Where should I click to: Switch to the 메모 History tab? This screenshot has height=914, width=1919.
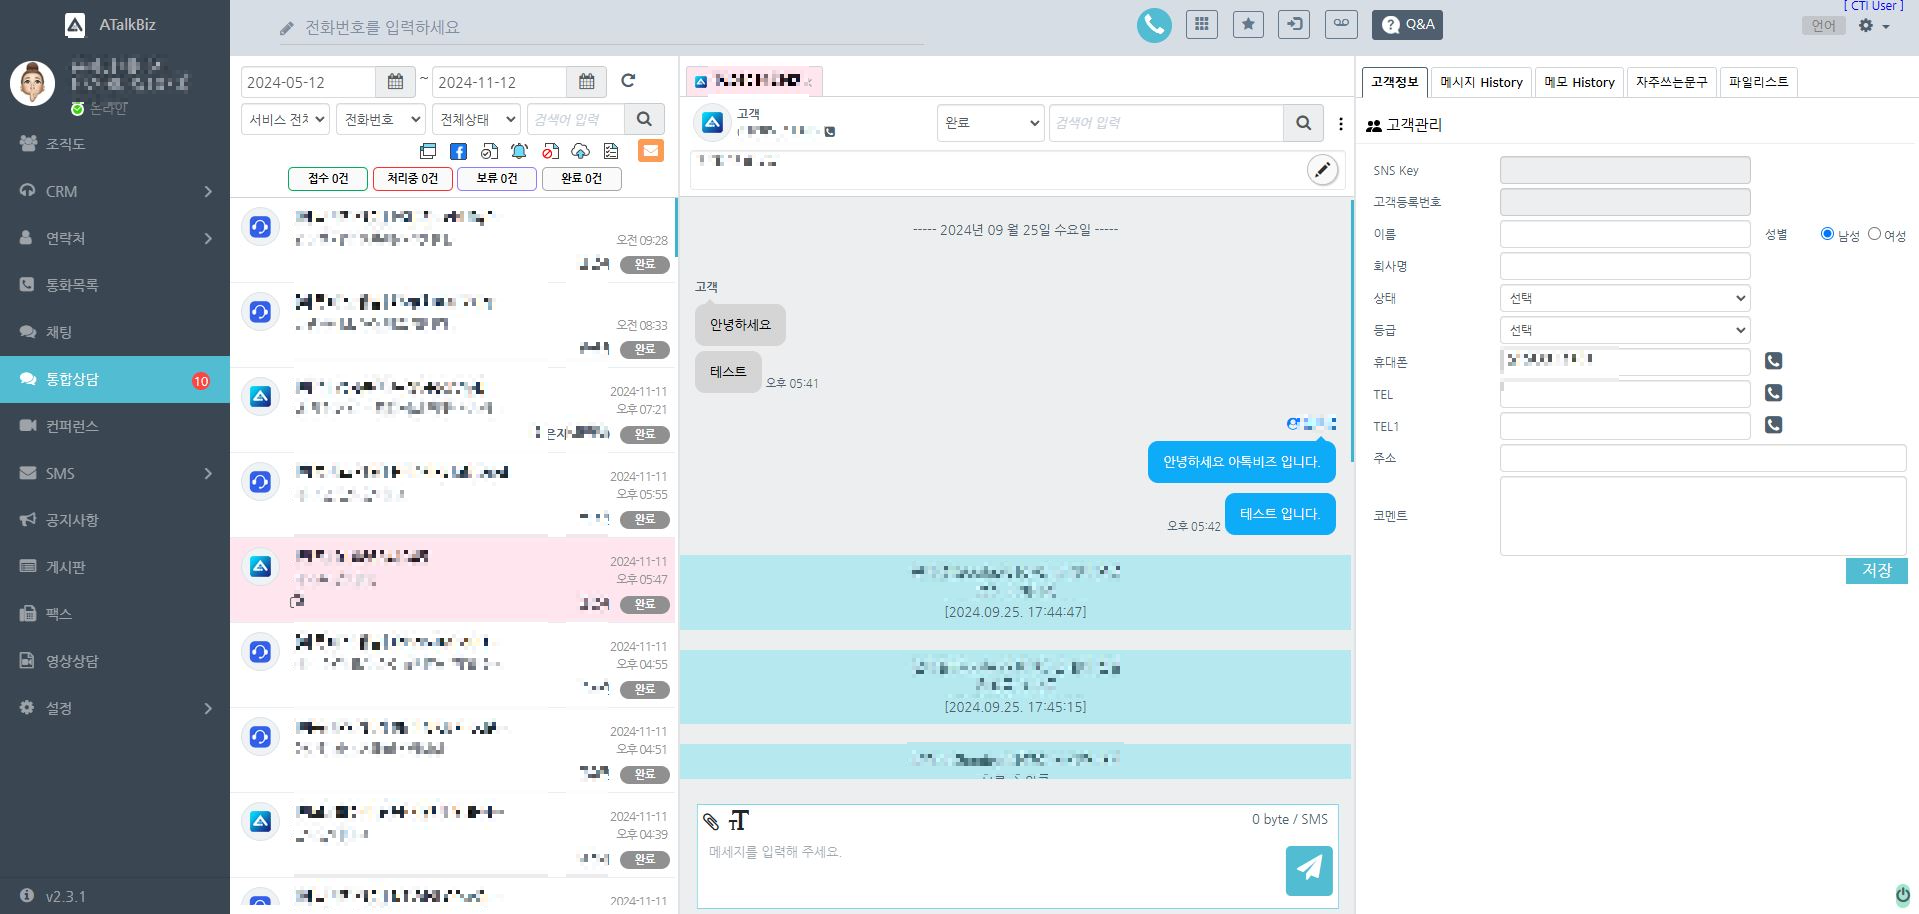1579,82
